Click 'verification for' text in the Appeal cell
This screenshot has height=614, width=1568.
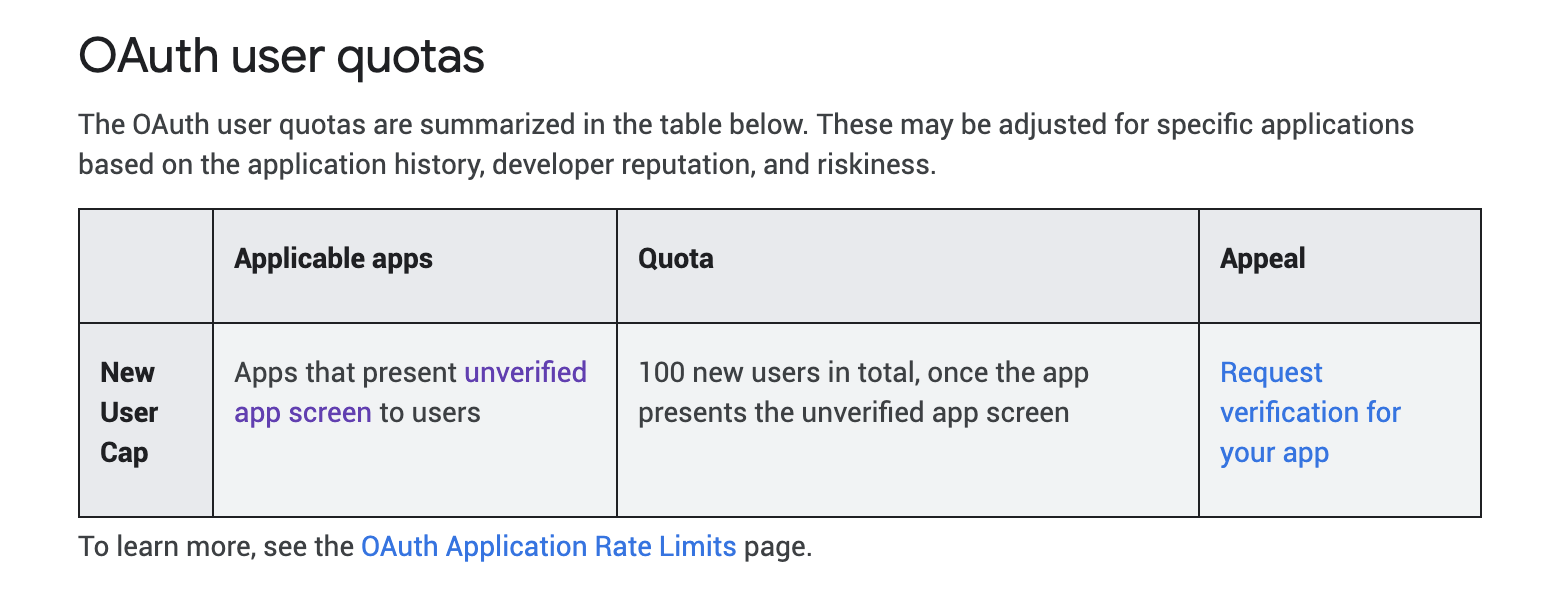pyautogui.click(x=1310, y=412)
